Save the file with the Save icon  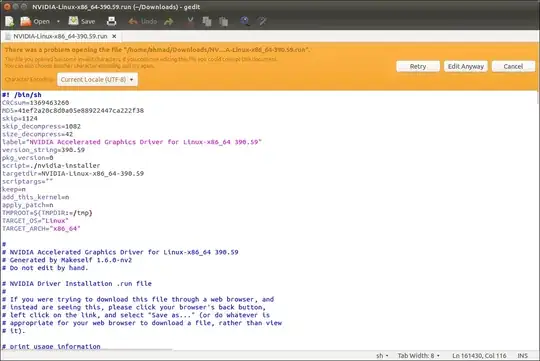[x=82, y=21]
